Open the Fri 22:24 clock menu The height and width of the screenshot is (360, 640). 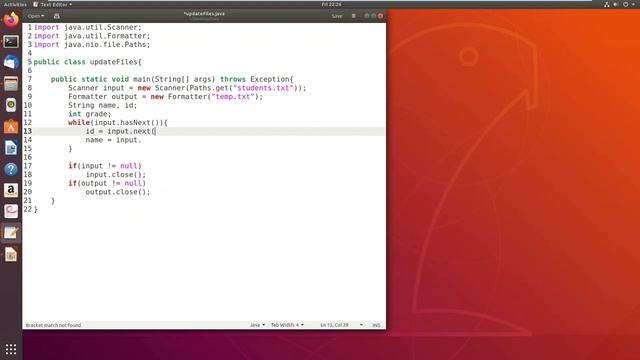click(331, 4)
